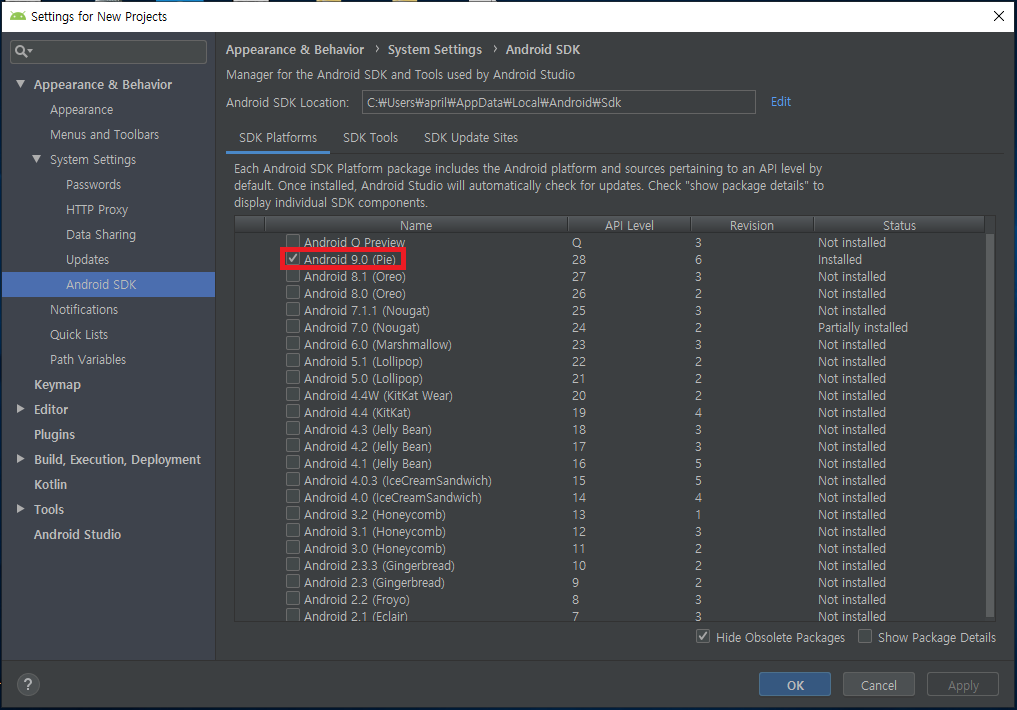
Task: Click the System Settings breadcrumb
Action: [x=435, y=49]
